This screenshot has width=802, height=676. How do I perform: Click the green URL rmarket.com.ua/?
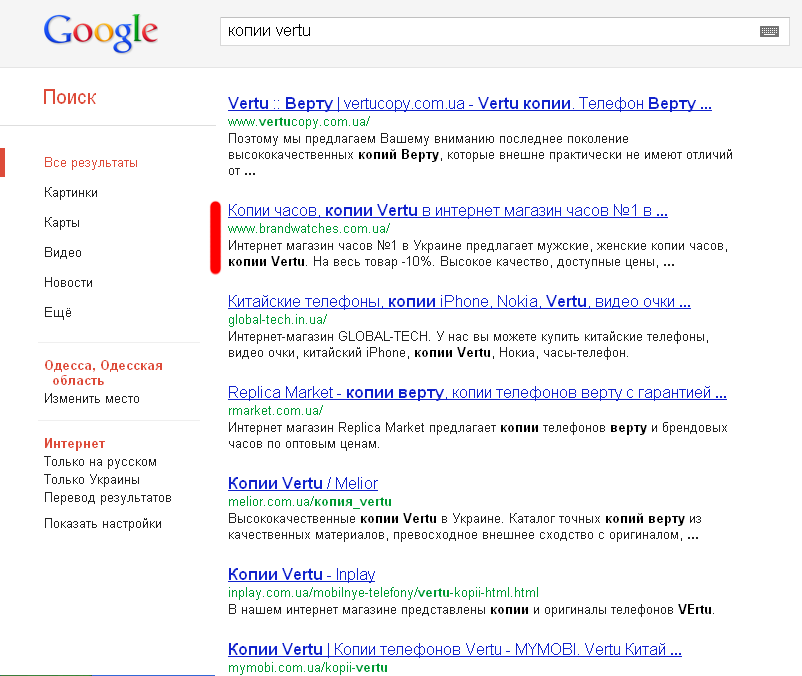(275, 411)
